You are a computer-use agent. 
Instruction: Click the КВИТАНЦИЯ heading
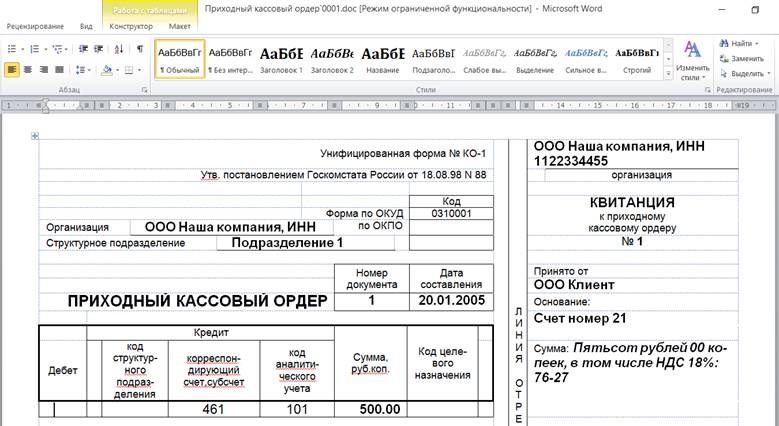[632, 203]
